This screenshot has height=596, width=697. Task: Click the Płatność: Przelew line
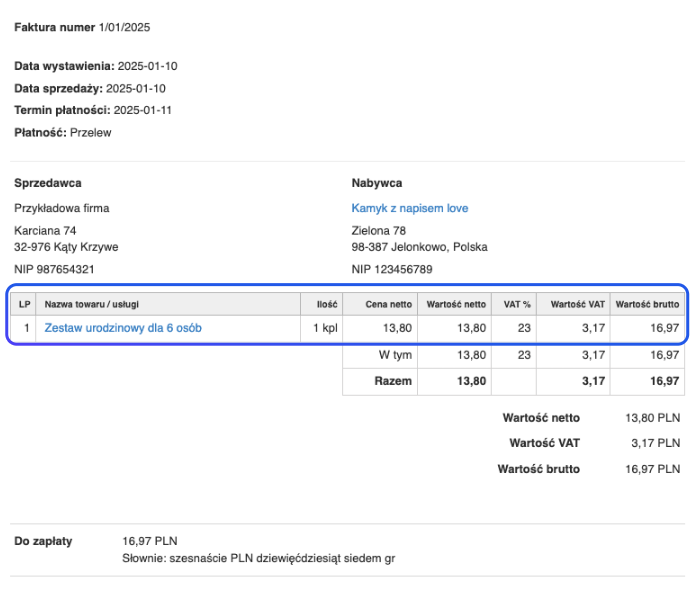(63, 132)
